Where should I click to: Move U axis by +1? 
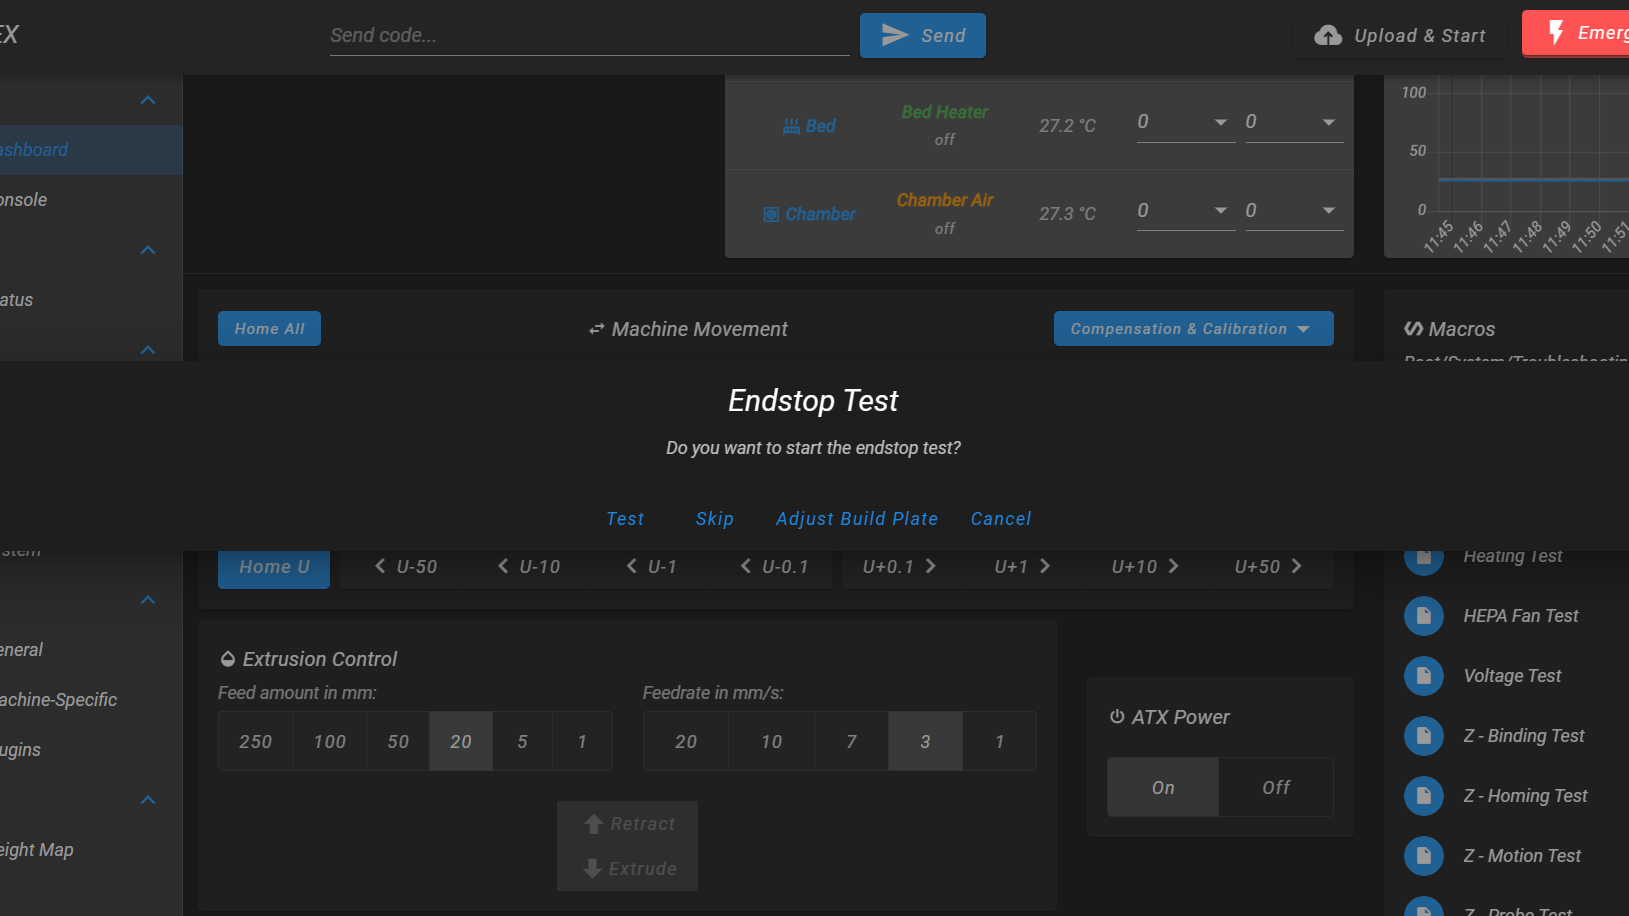tap(1022, 567)
